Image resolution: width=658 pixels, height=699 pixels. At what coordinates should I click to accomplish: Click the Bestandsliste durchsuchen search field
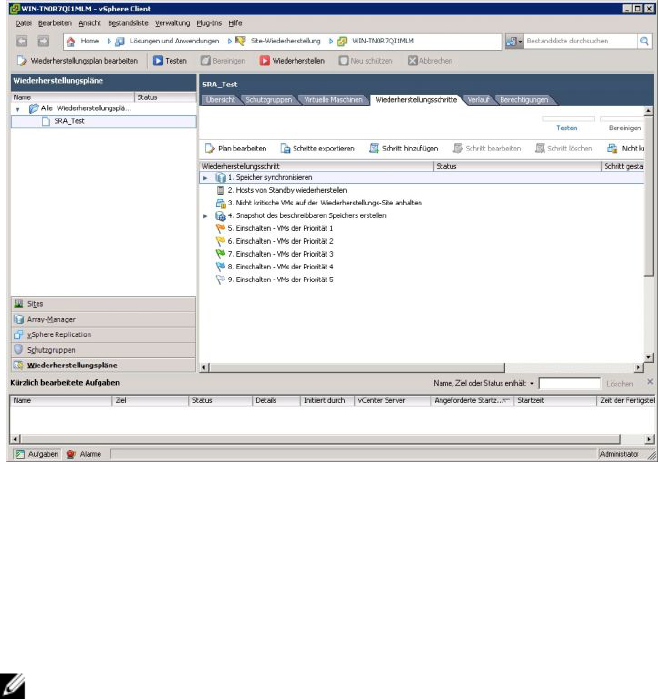click(x=580, y=41)
